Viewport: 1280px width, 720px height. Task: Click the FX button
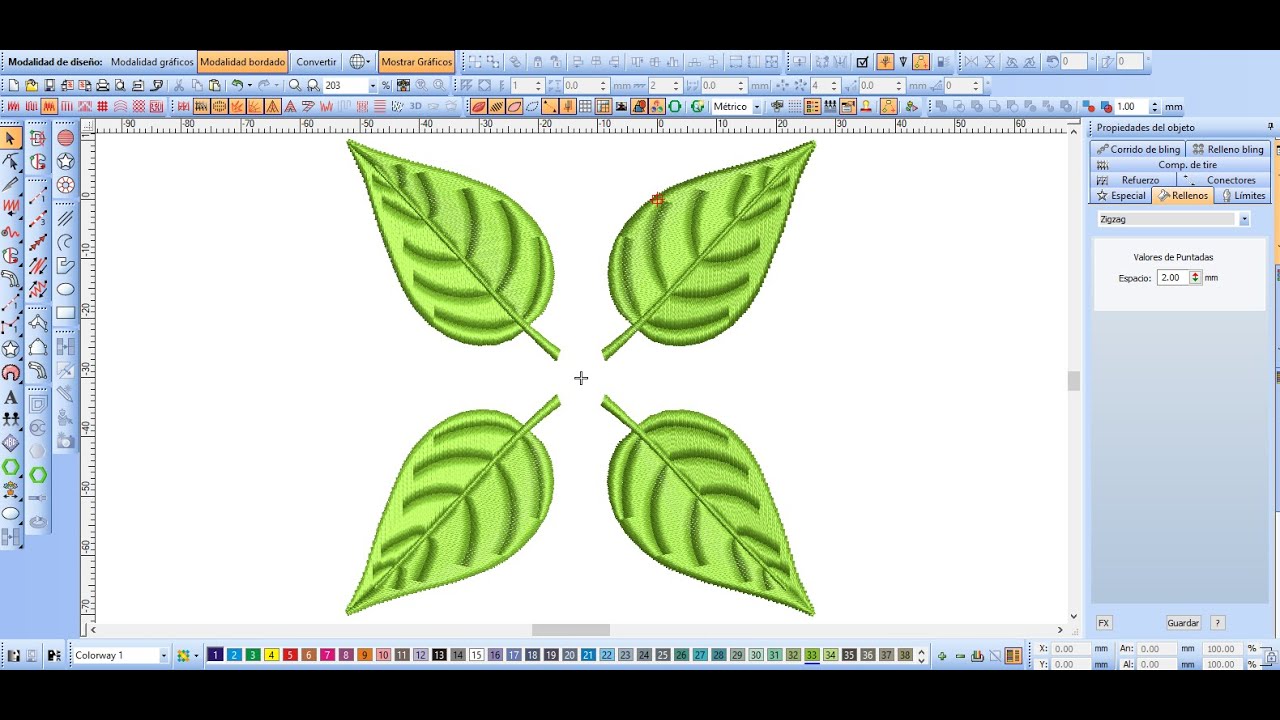(x=1104, y=623)
